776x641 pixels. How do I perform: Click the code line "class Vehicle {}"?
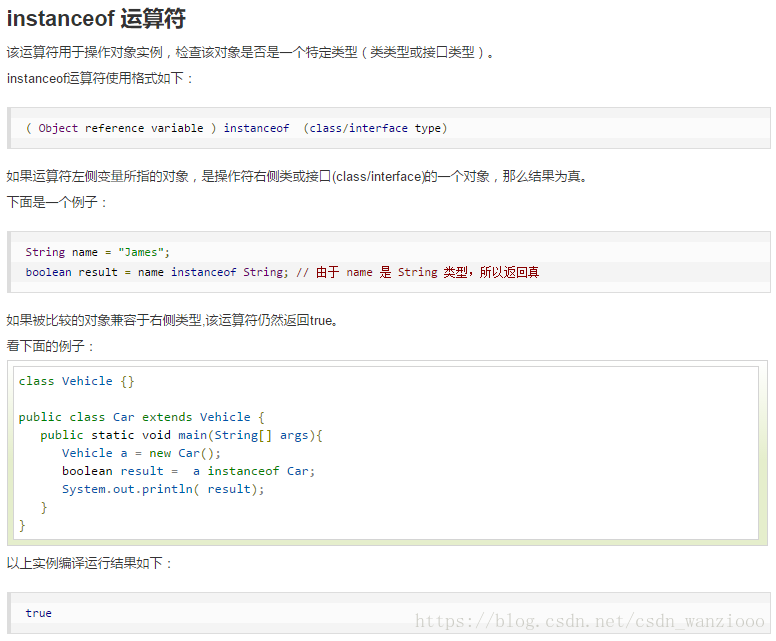pos(77,381)
